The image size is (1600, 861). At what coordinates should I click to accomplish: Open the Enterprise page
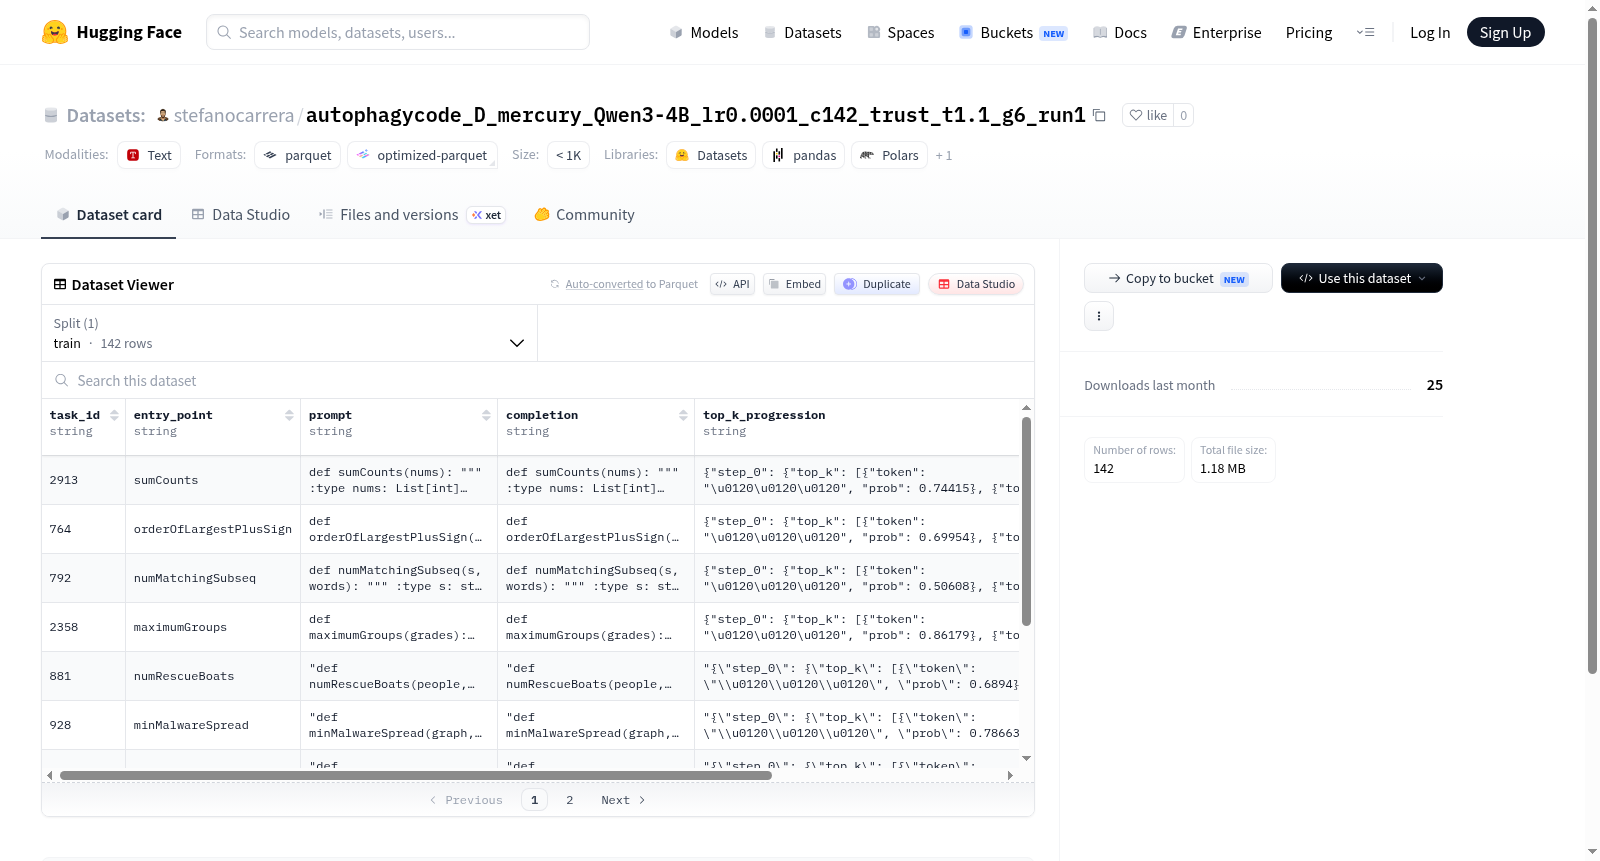click(x=1216, y=32)
